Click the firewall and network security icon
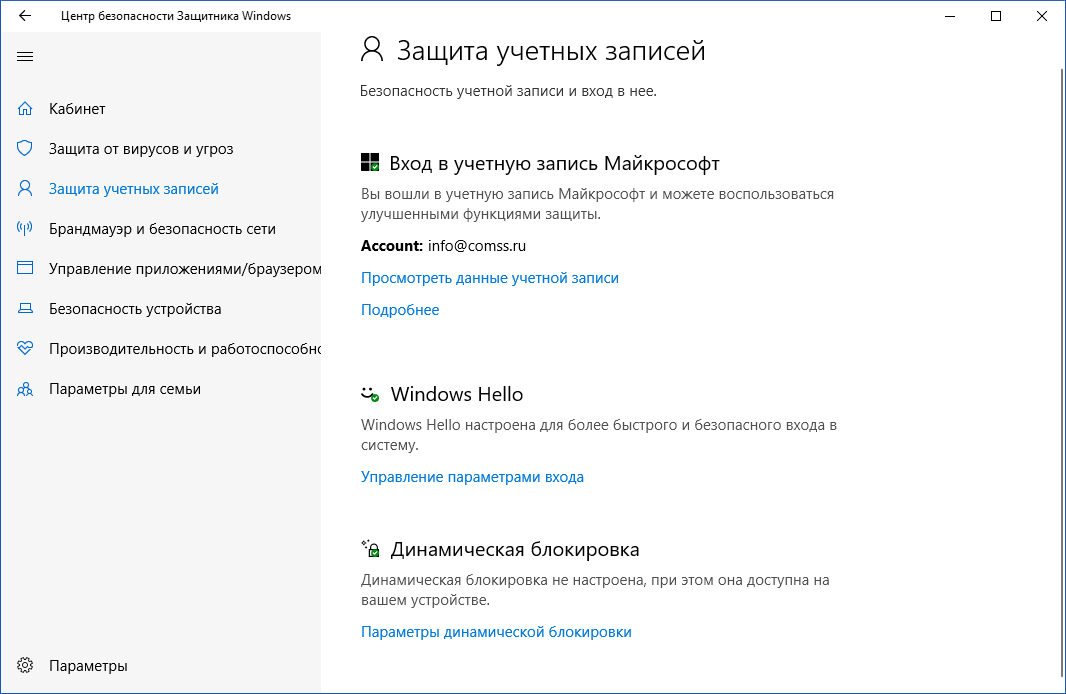 24,228
